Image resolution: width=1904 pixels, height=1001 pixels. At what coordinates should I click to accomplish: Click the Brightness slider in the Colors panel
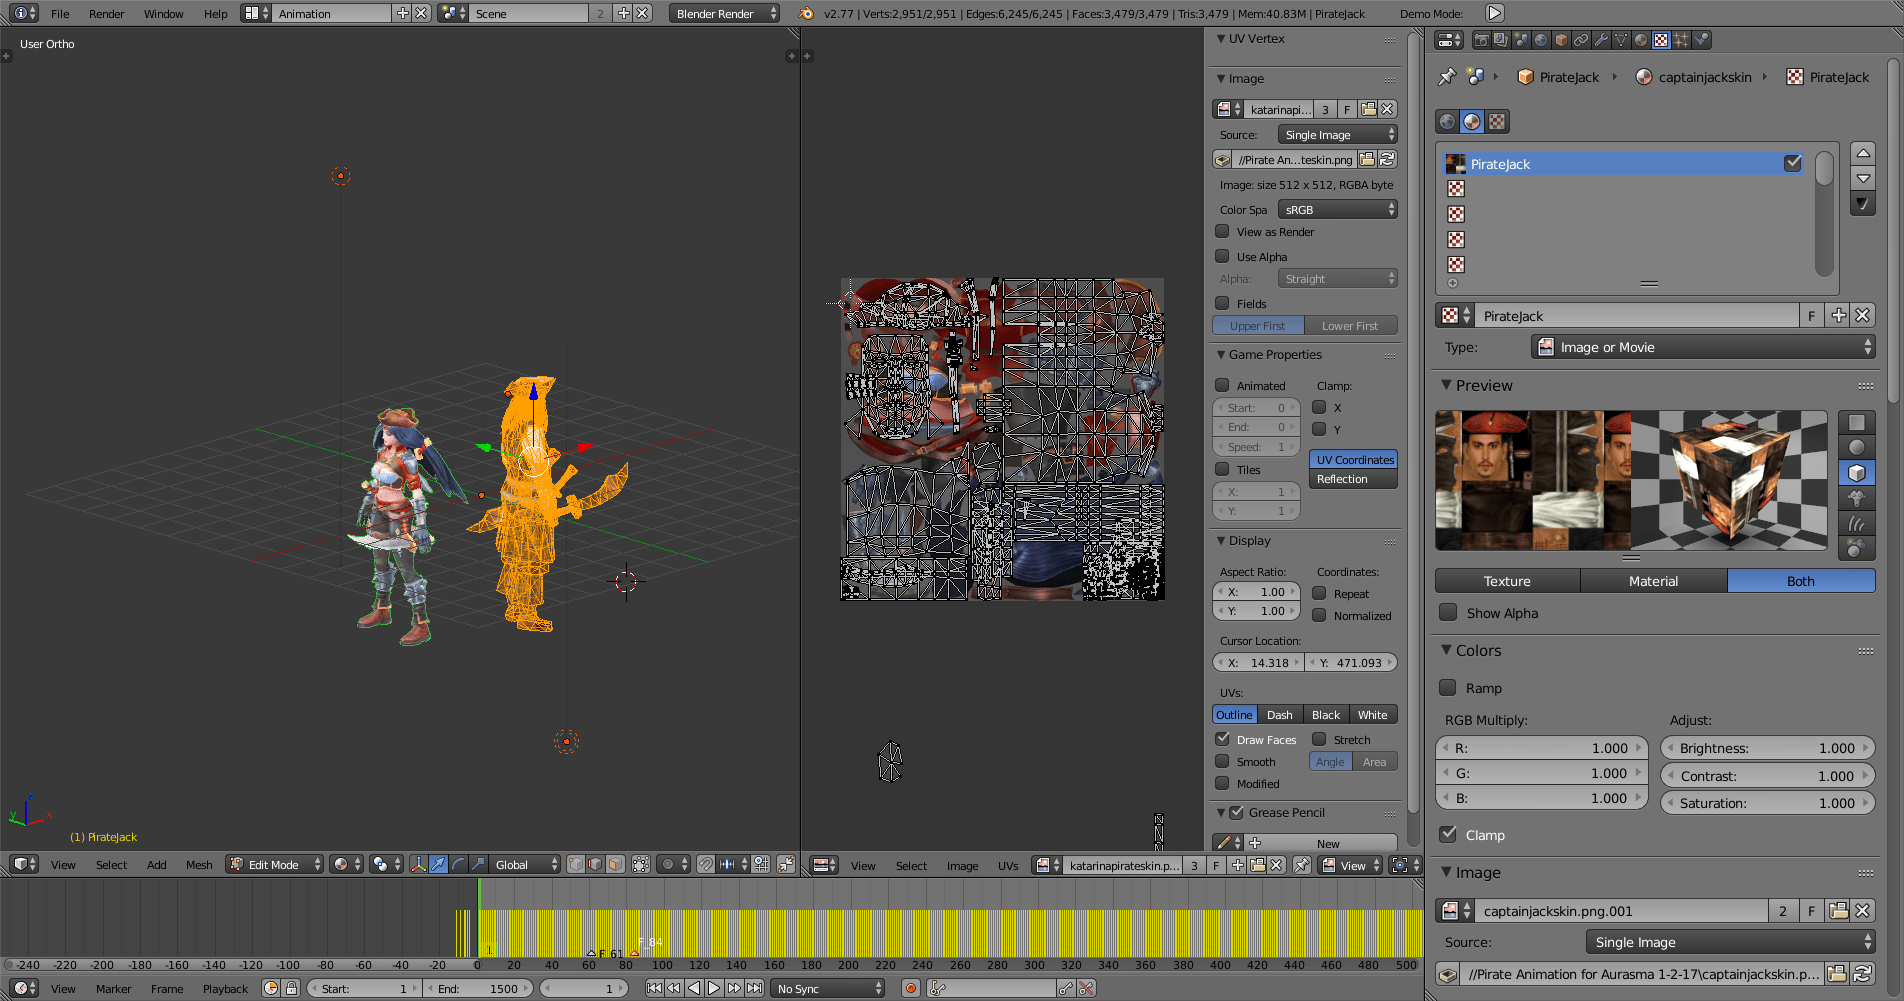point(1768,747)
